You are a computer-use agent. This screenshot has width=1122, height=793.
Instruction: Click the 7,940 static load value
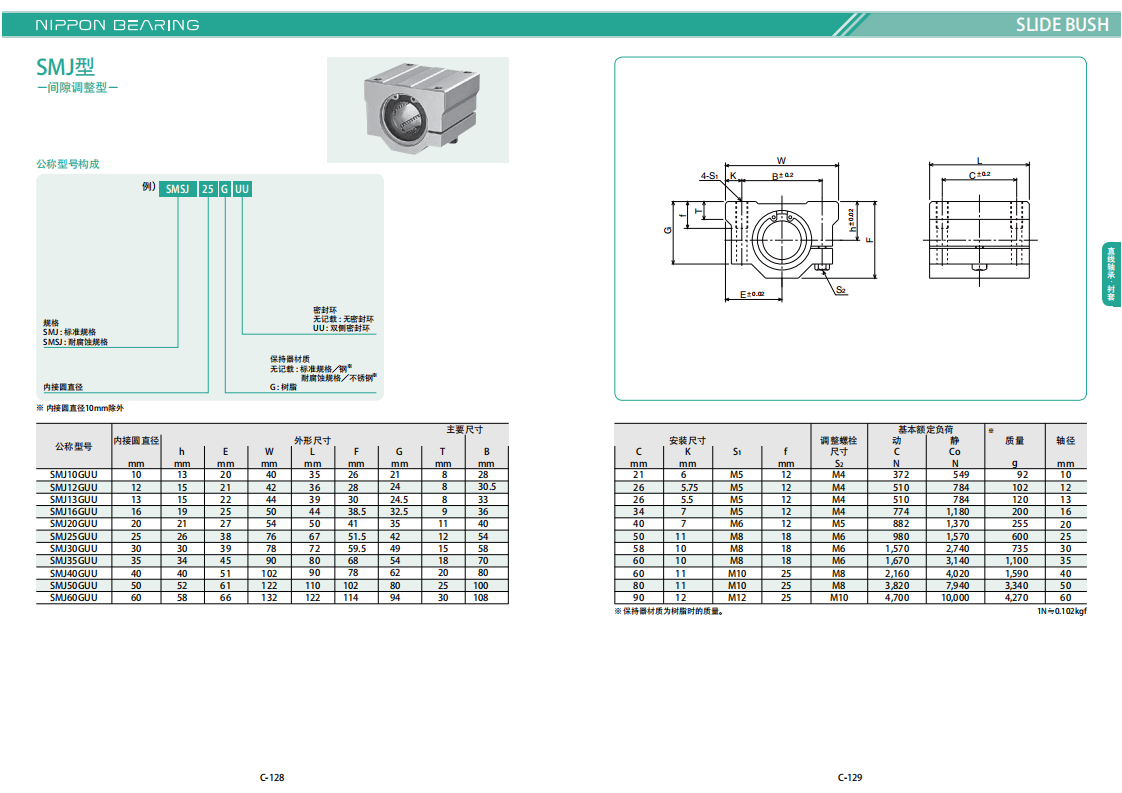(957, 585)
